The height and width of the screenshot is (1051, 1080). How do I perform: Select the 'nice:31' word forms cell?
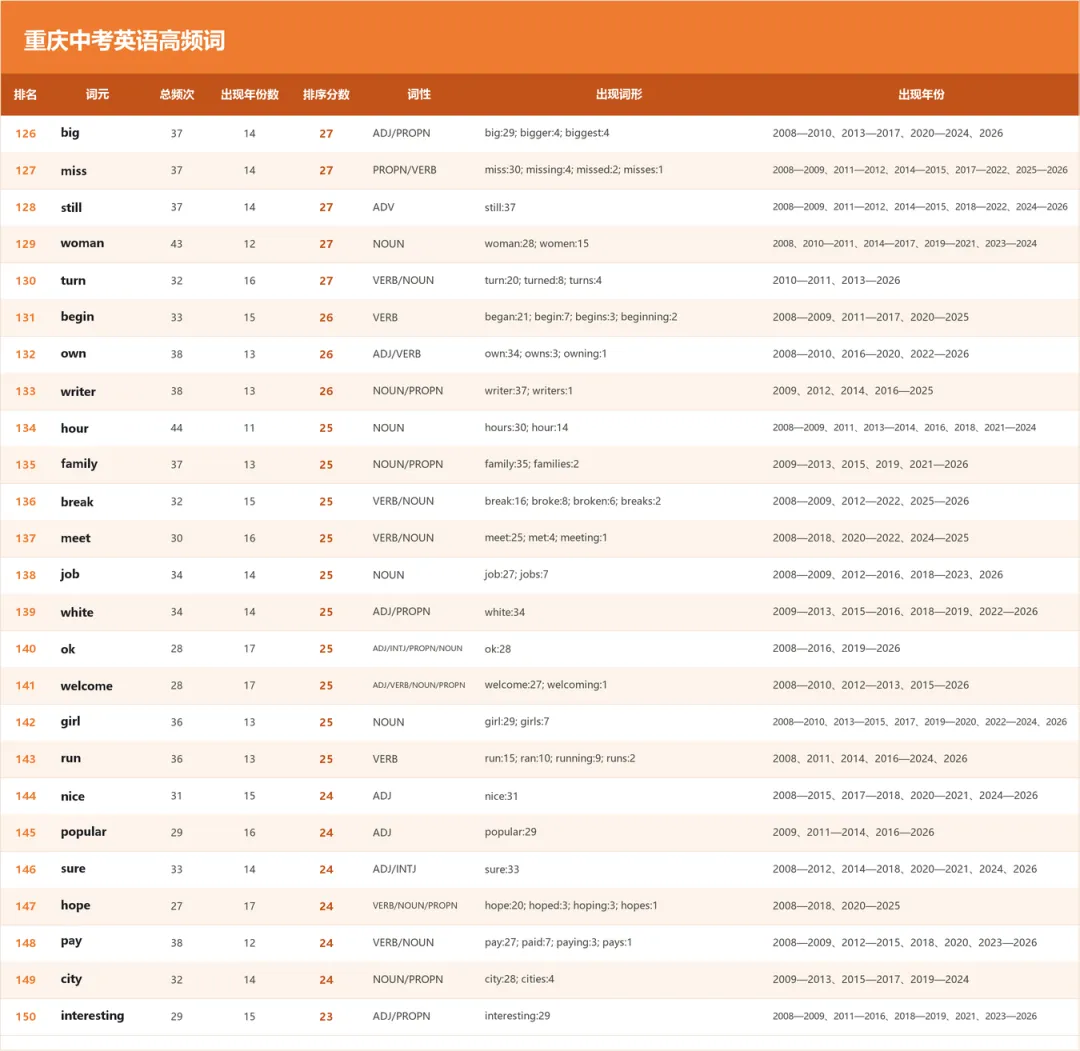point(501,796)
